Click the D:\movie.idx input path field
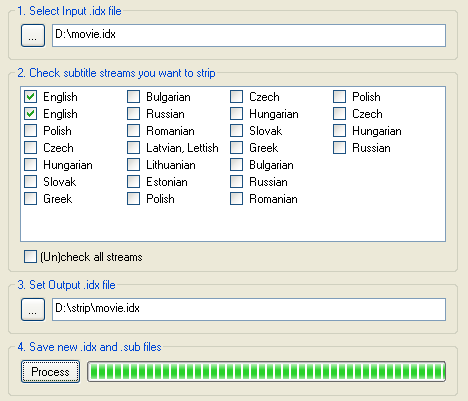This screenshot has width=468, height=401. tap(249, 35)
